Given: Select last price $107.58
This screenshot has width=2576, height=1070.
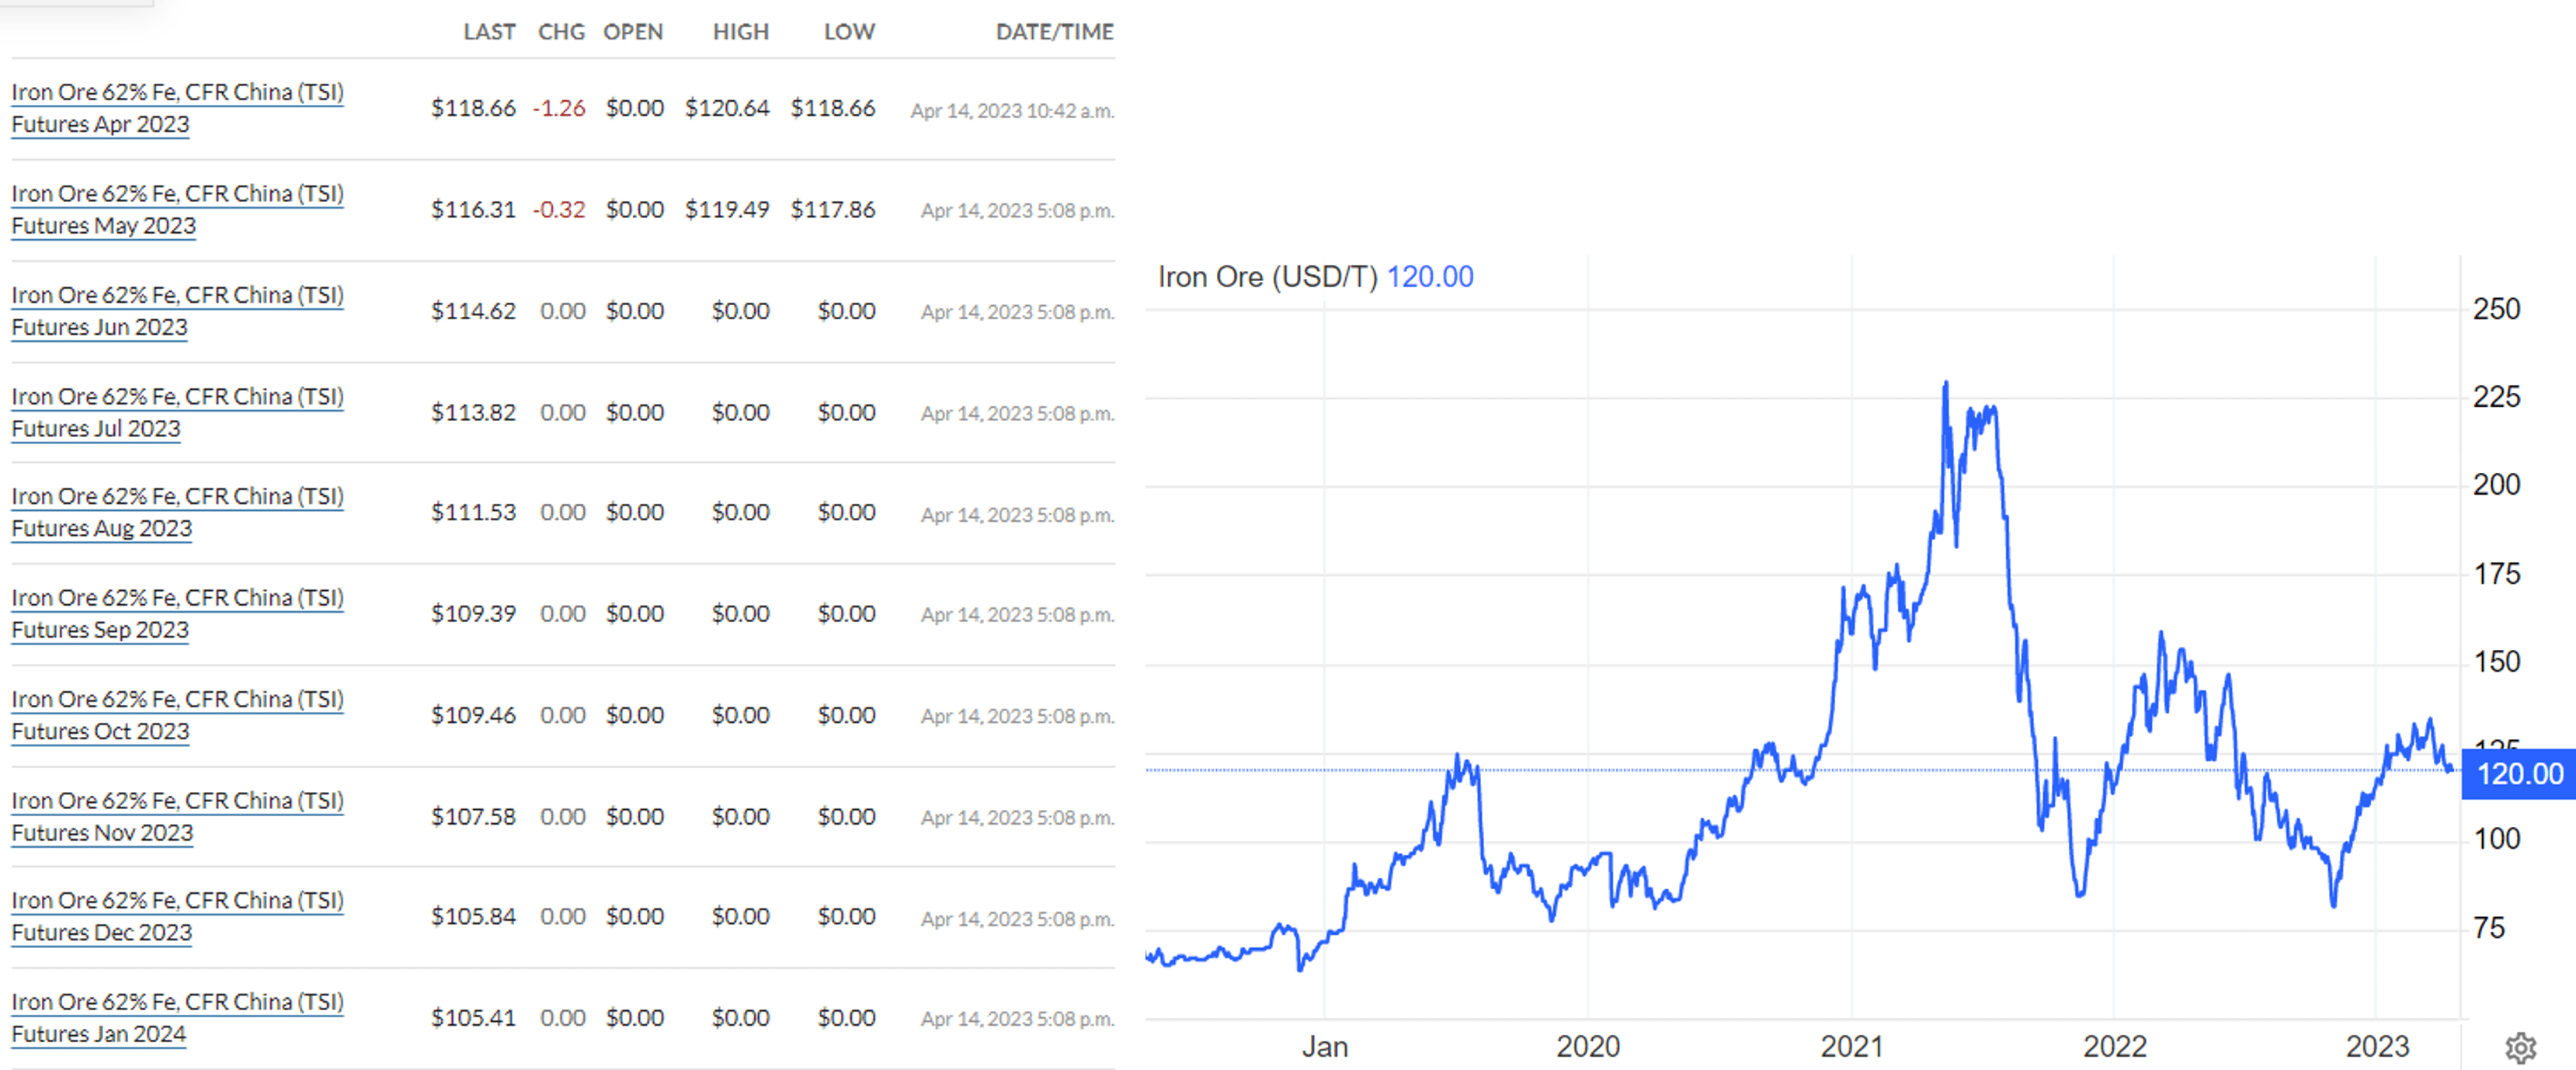Looking at the screenshot, I should click(473, 816).
